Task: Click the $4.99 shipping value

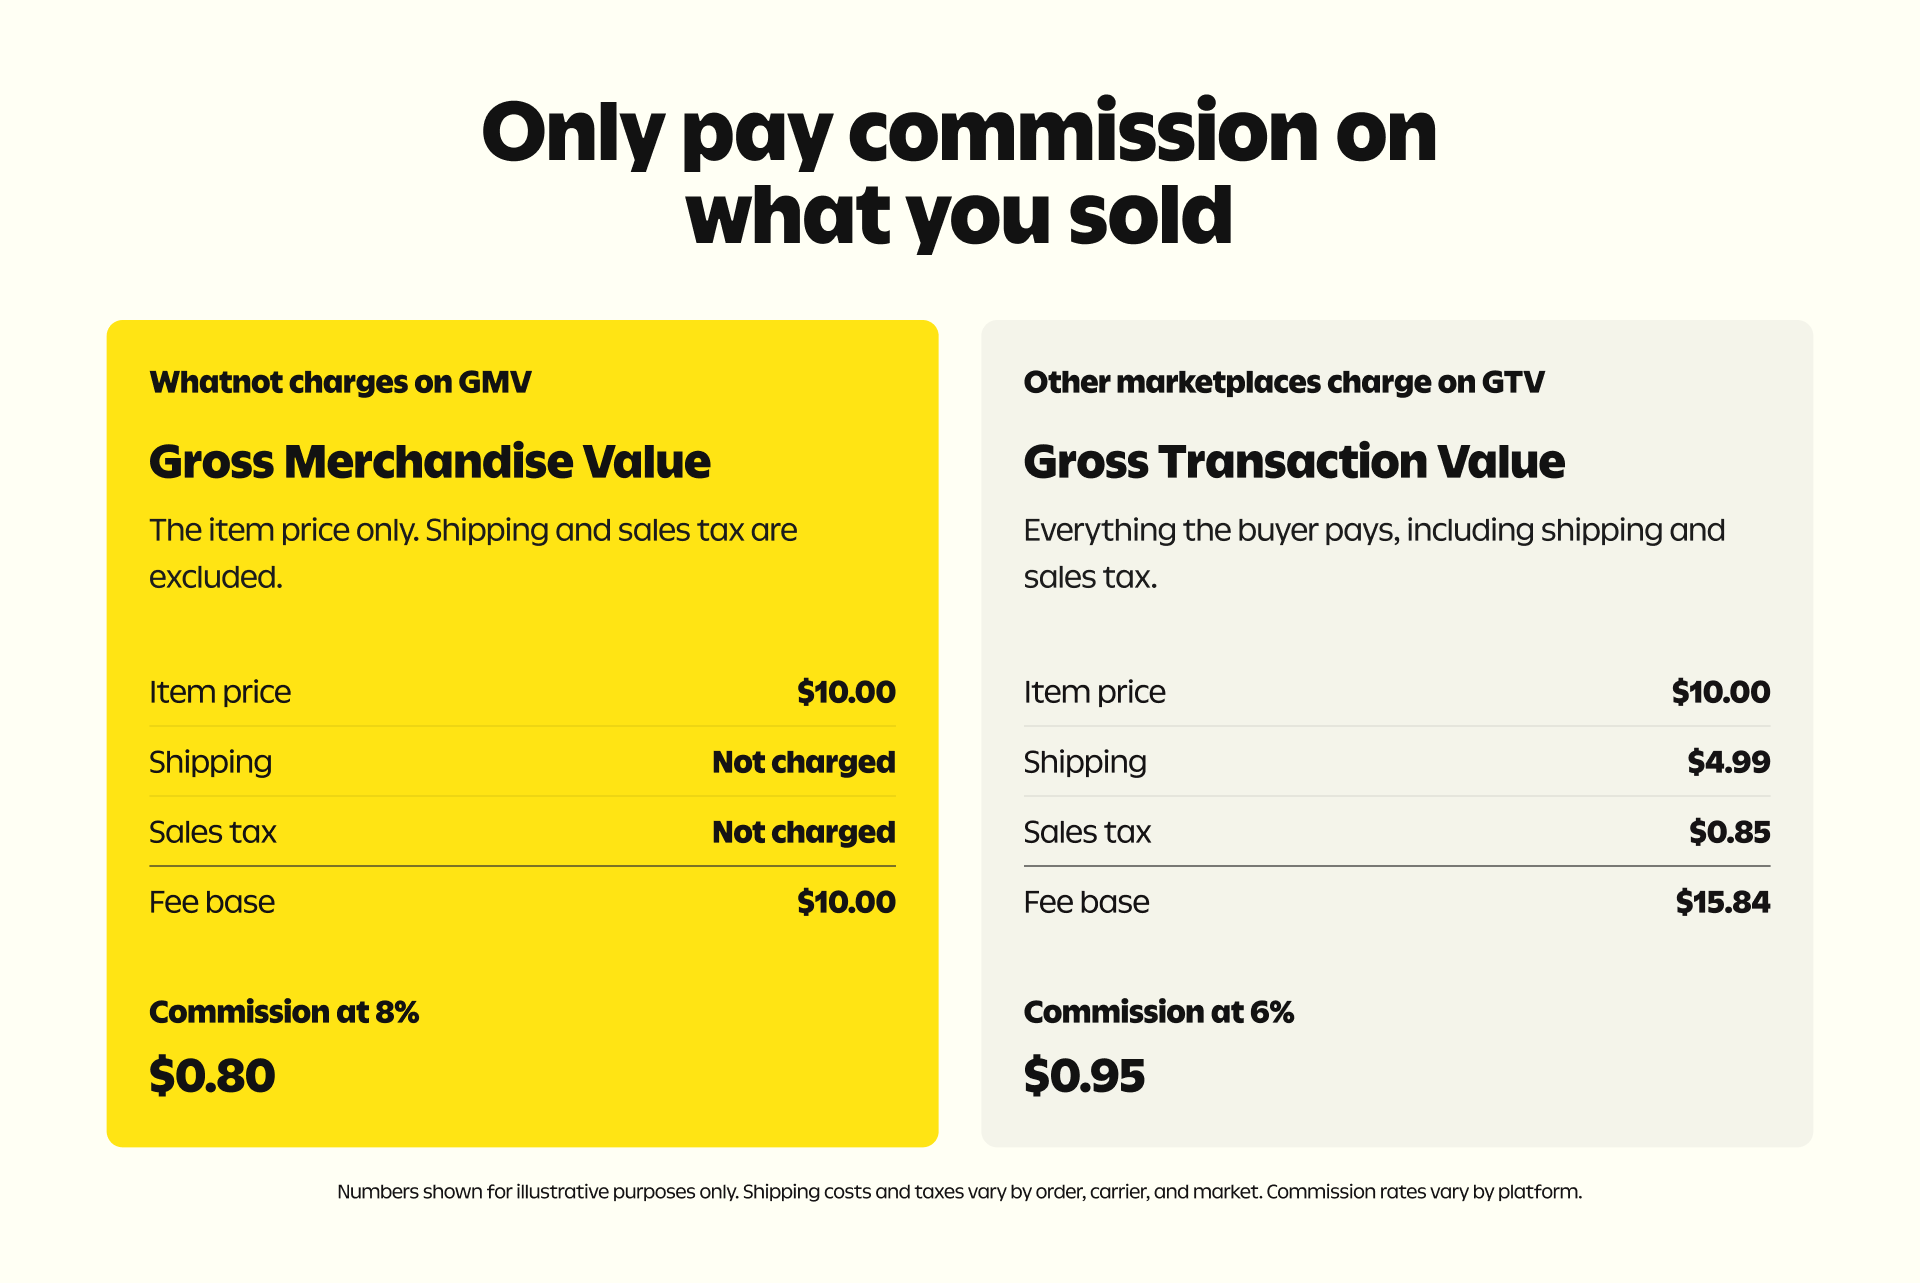Action: click(1729, 762)
